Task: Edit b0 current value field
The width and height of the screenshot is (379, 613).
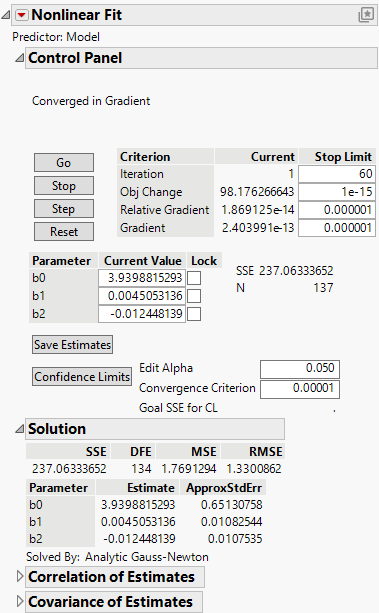Action: 142,278
